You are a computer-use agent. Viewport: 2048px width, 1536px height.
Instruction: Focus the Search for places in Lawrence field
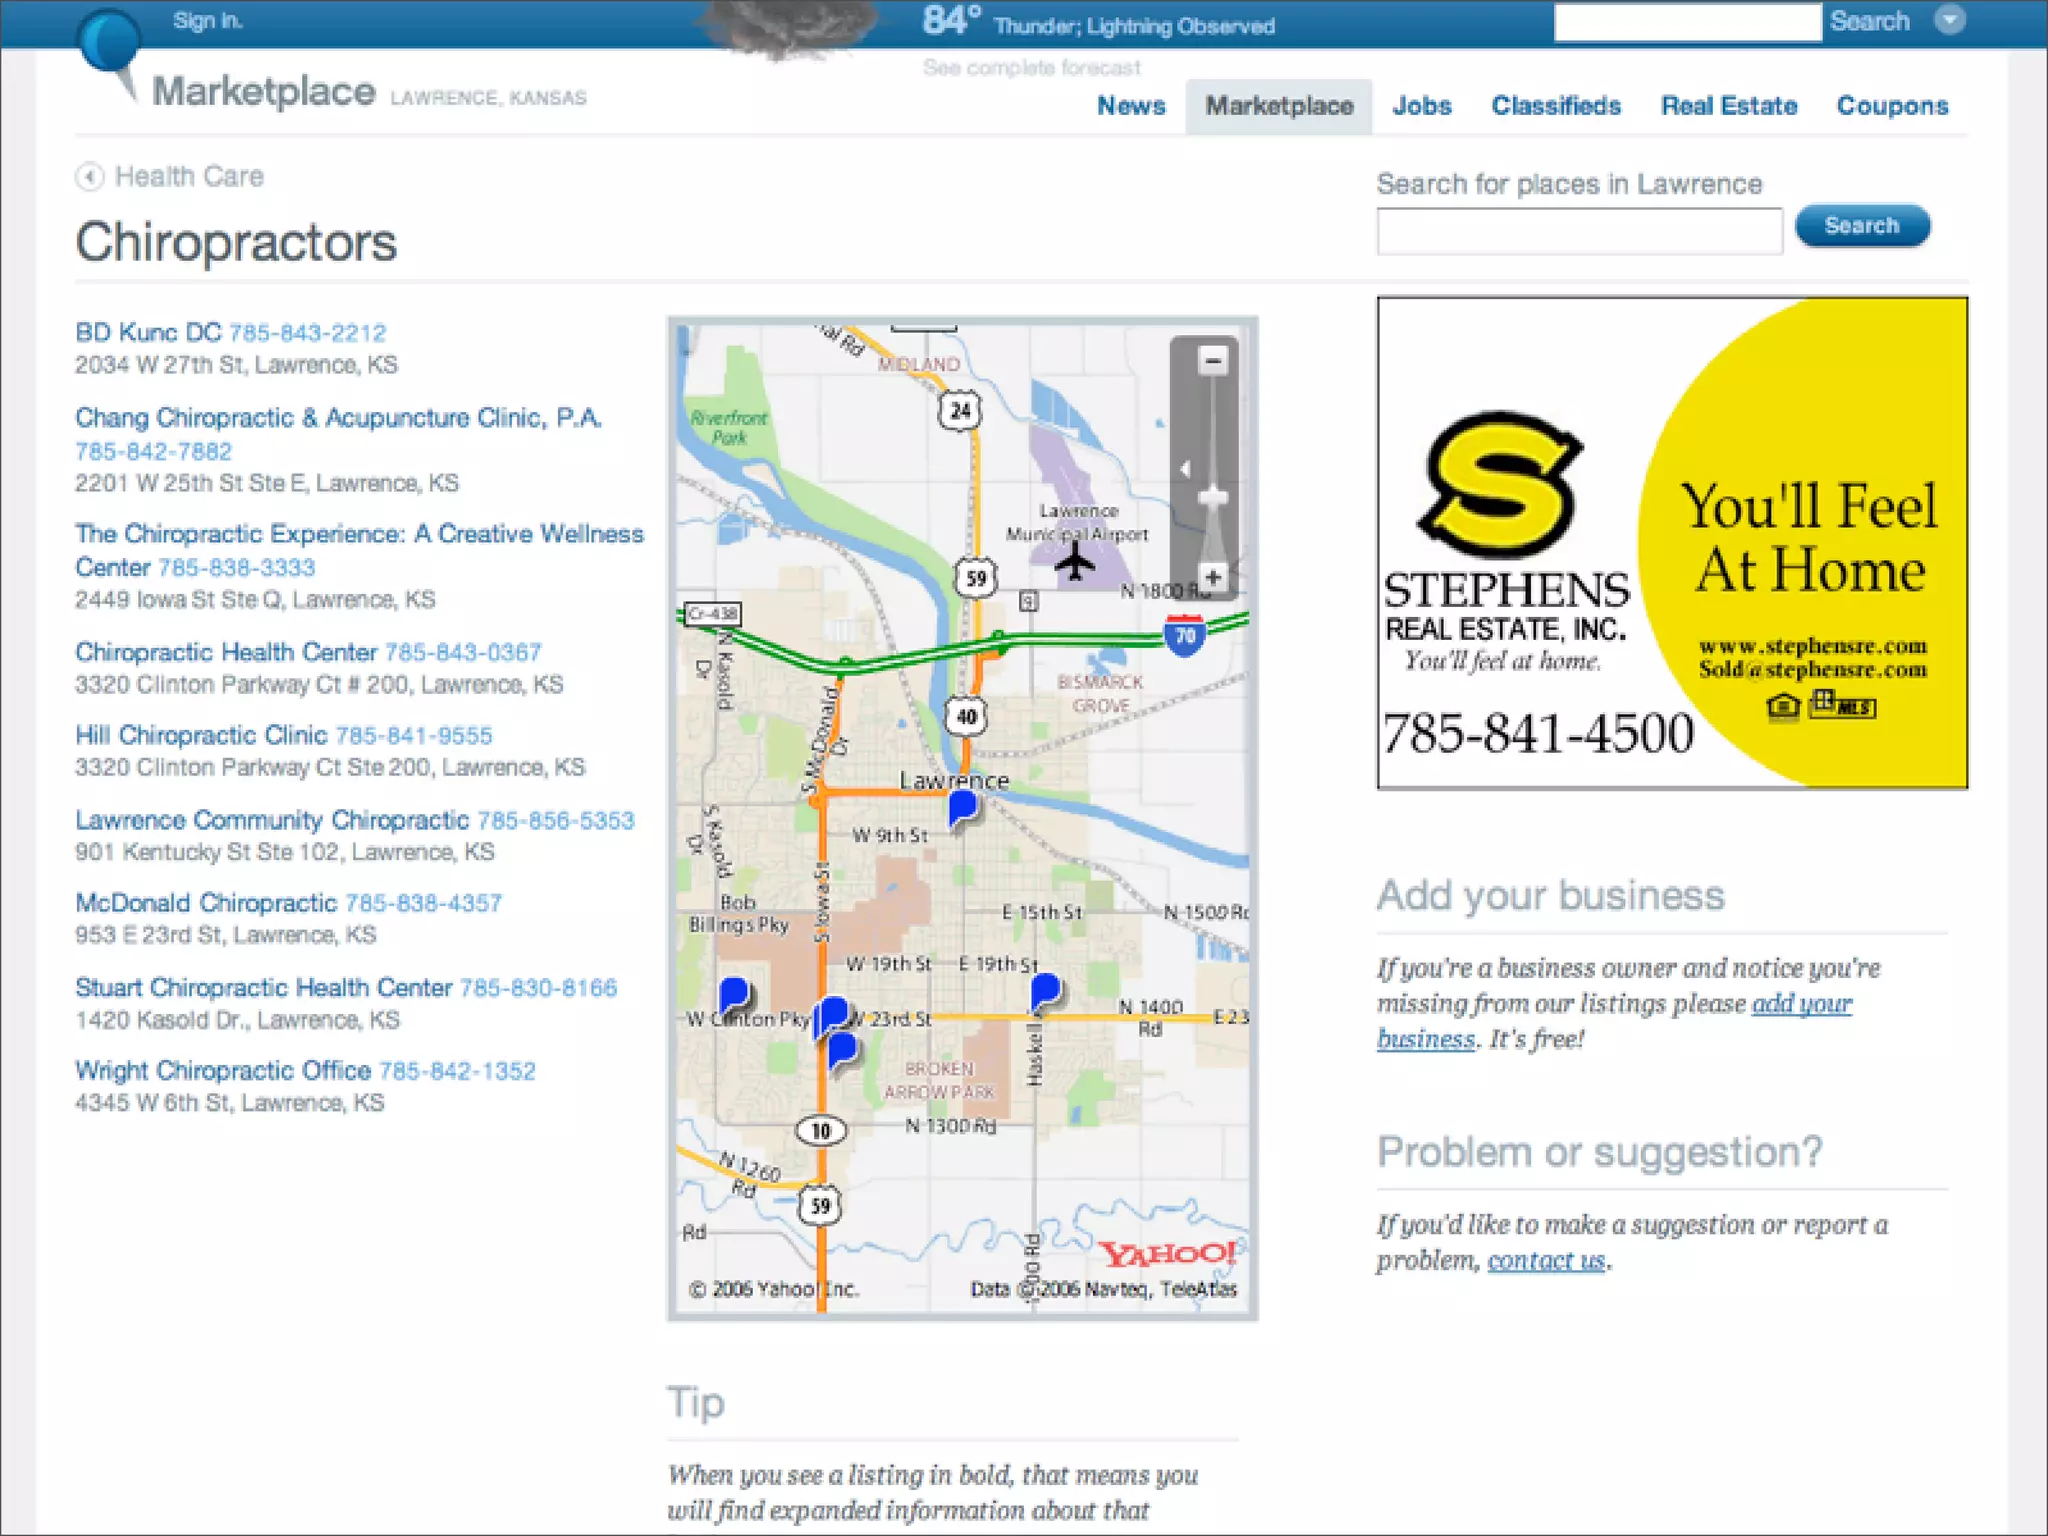click(x=1578, y=231)
